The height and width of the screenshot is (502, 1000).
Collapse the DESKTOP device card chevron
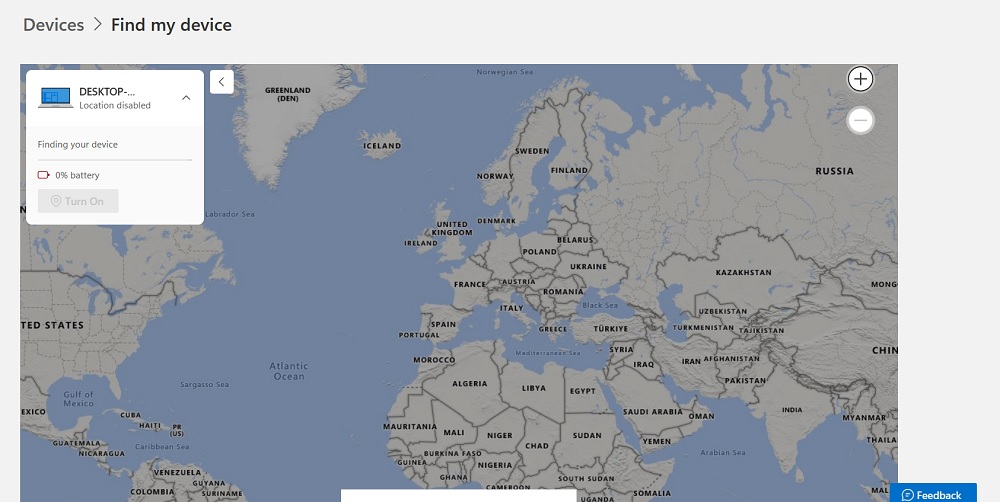(186, 98)
